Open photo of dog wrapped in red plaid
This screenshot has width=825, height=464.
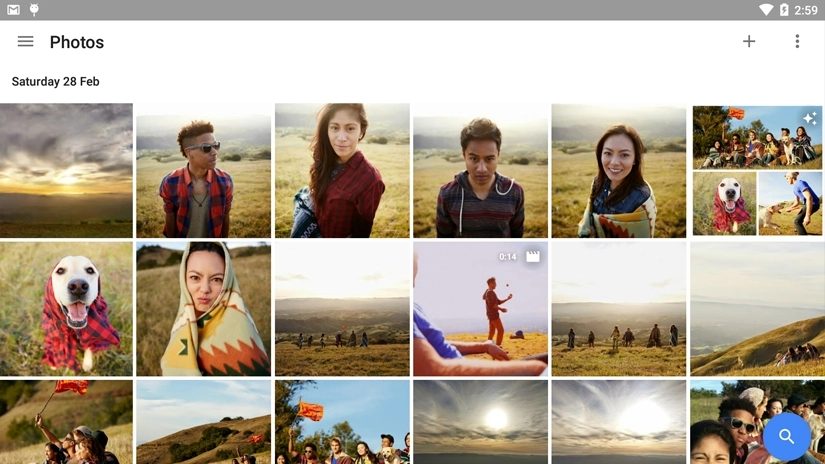pyautogui.click(x=66, y=309)
